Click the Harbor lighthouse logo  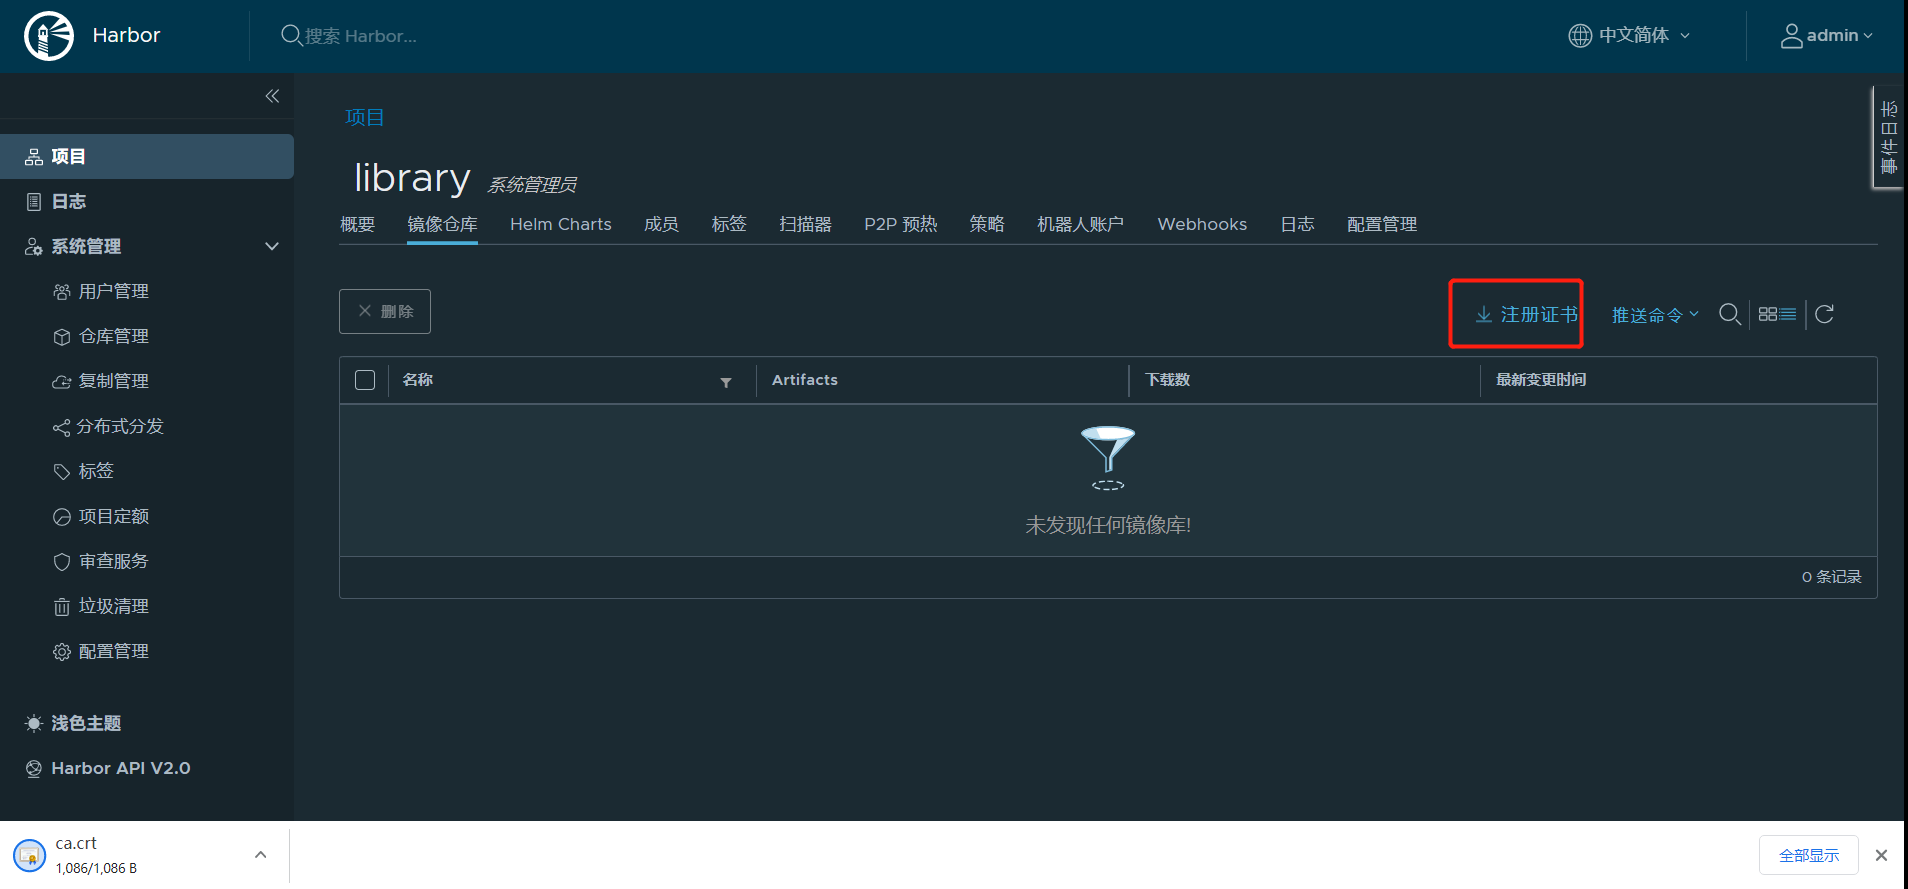[49, 36]
